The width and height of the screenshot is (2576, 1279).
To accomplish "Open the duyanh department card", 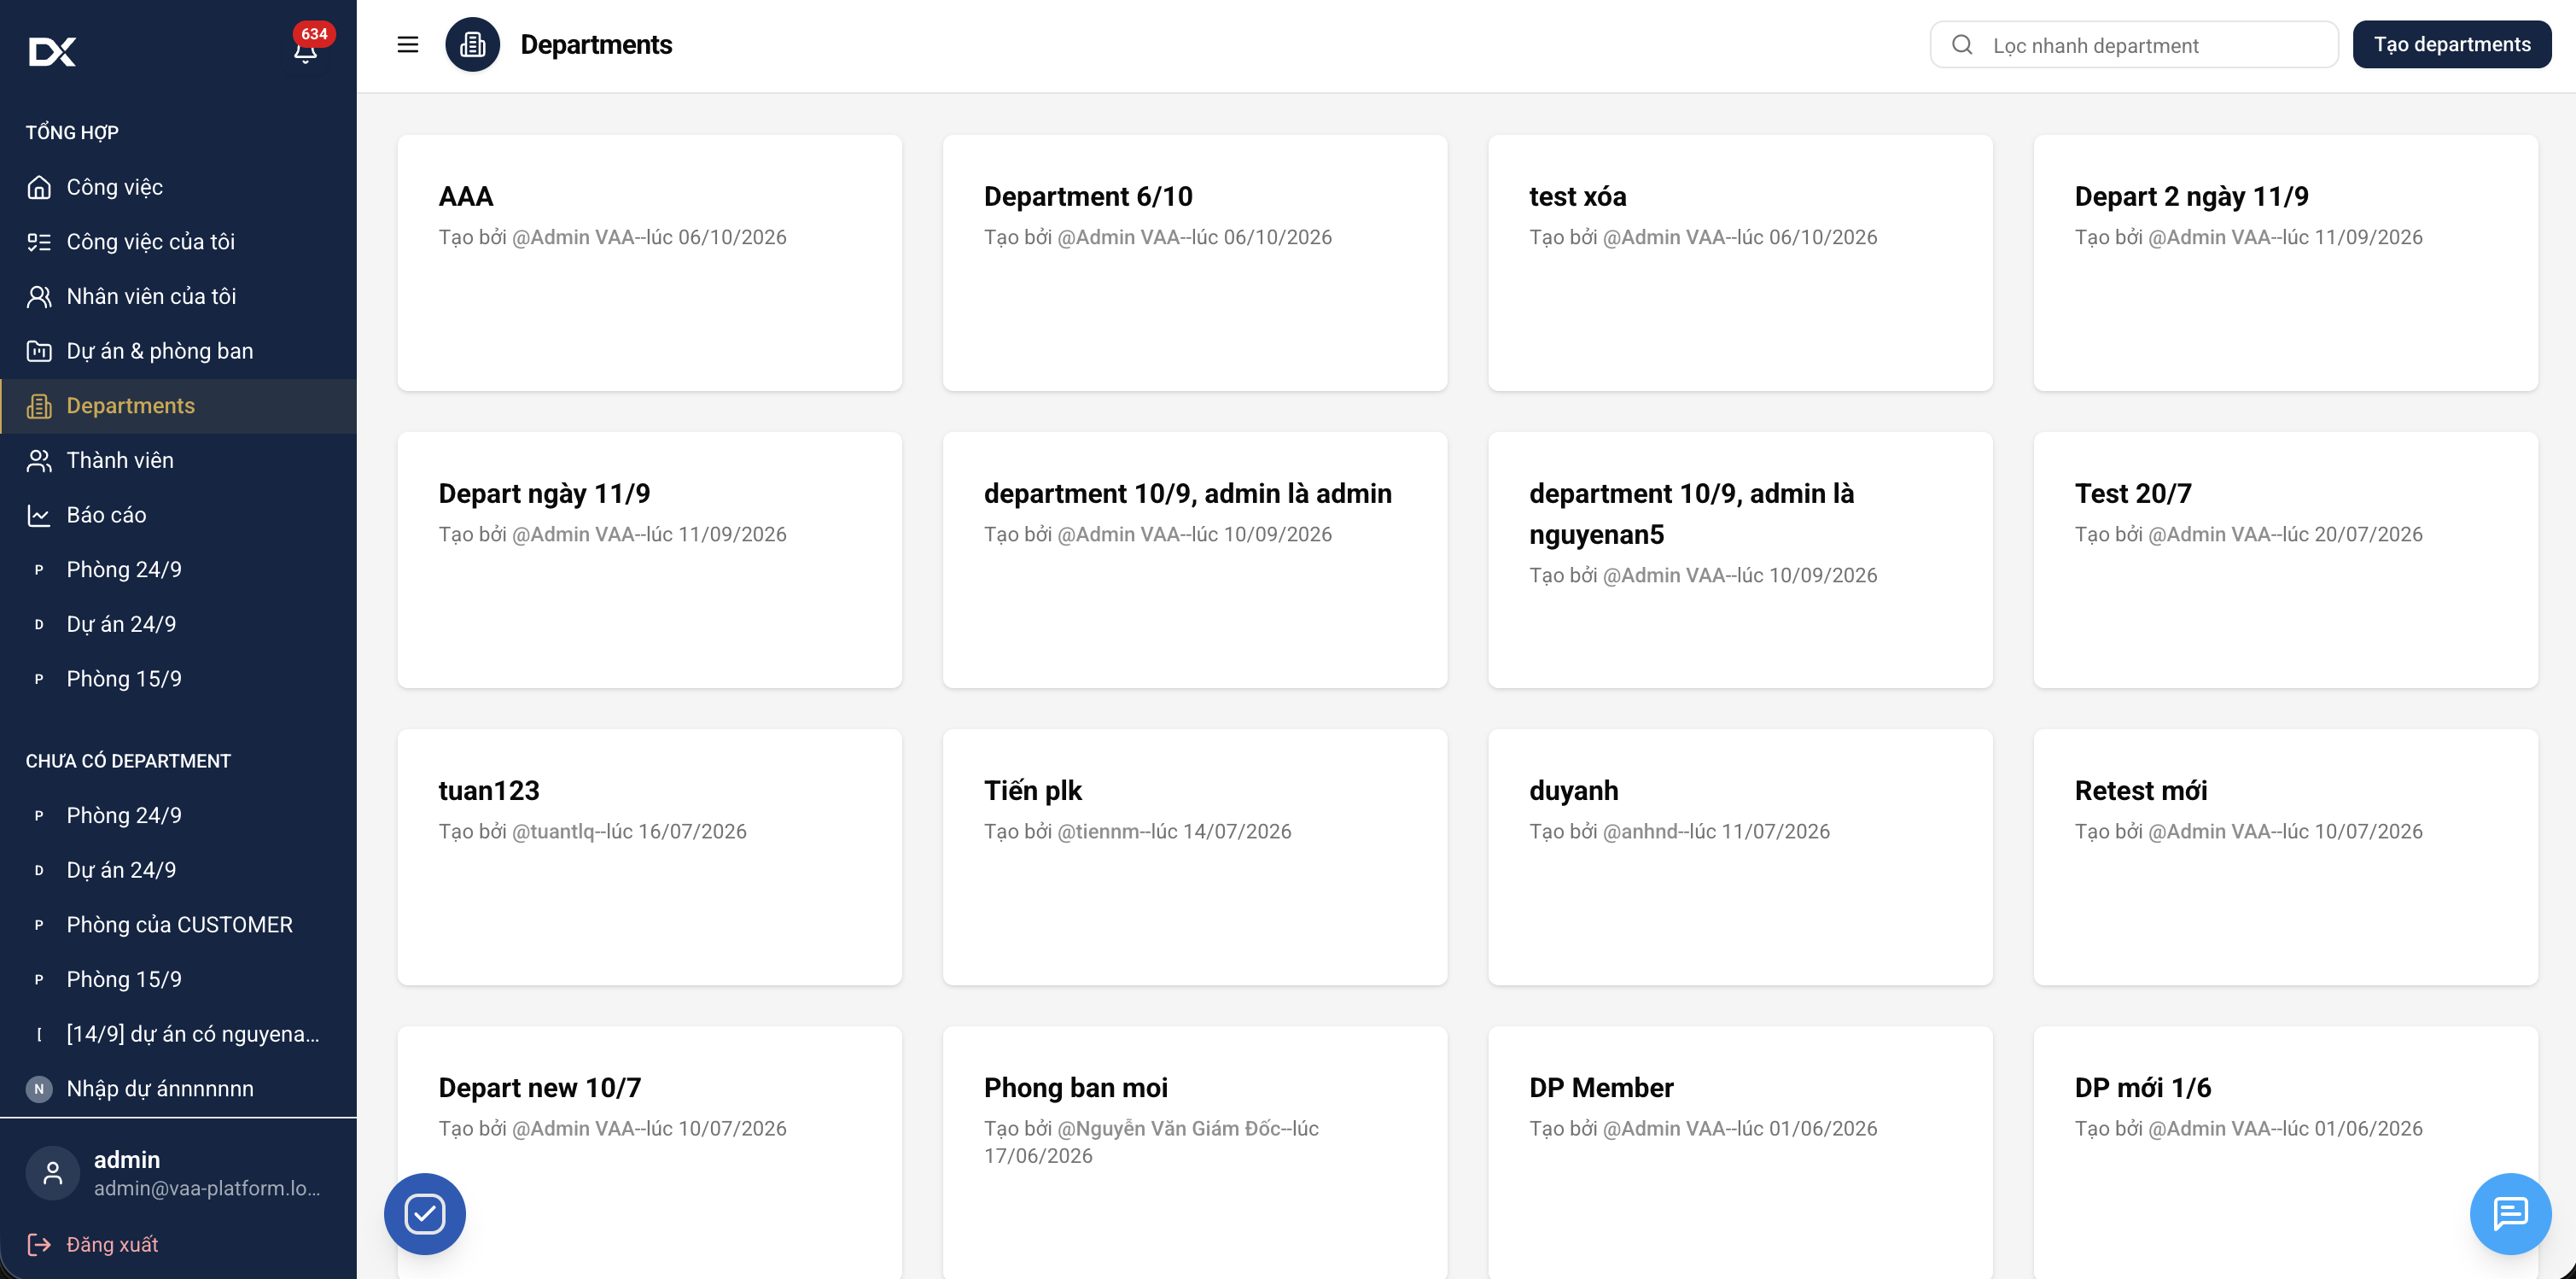I will pyautogui.click(x=1740, y=857).
